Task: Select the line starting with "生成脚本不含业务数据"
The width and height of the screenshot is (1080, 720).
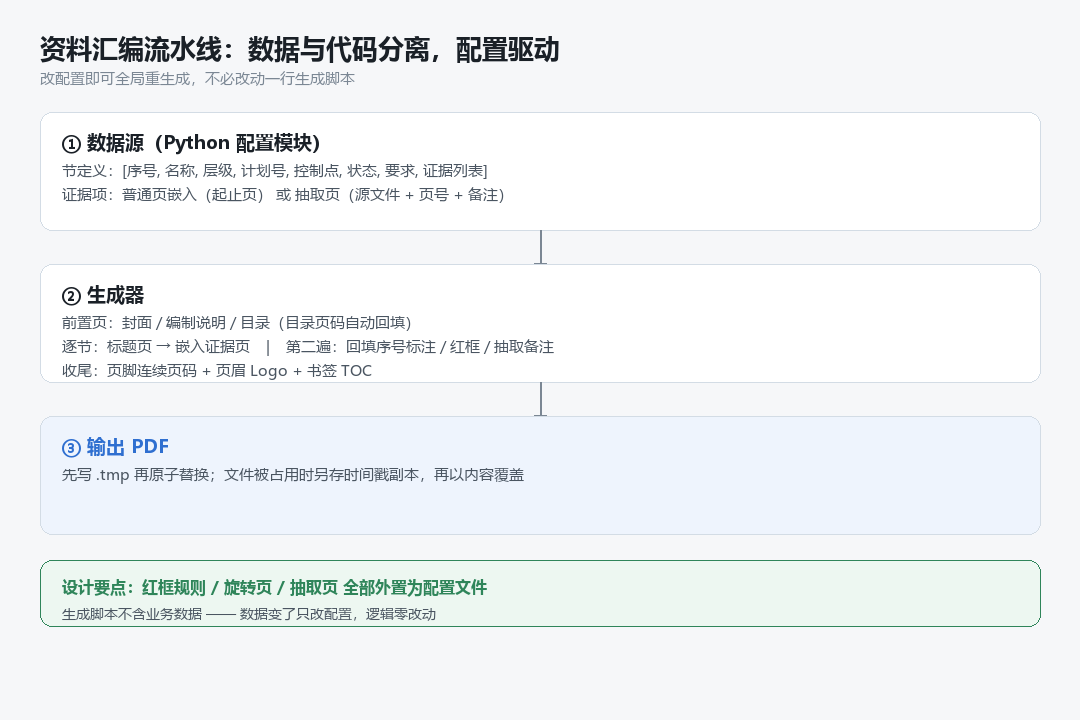Action: pyautogui.click(x=249, y=615)
